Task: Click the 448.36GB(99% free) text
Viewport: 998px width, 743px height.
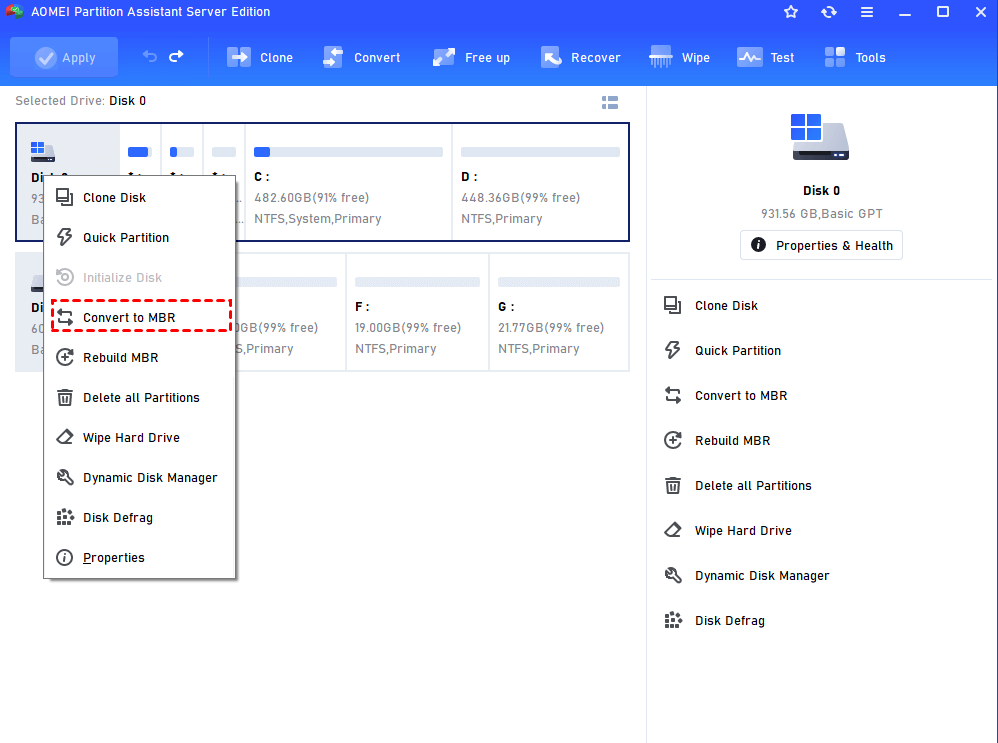Action: point(521,198)
